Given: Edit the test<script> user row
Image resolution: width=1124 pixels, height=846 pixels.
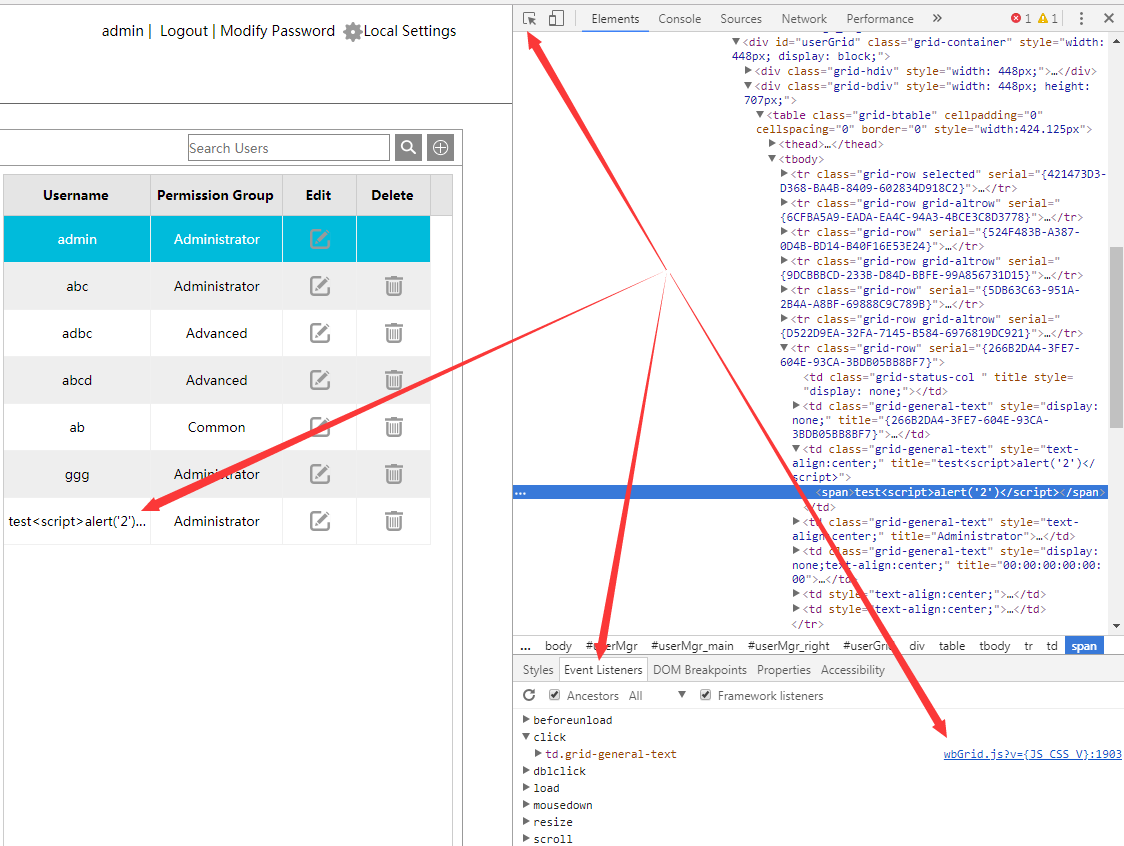Looking at the screenshot, I should (320, 521).
